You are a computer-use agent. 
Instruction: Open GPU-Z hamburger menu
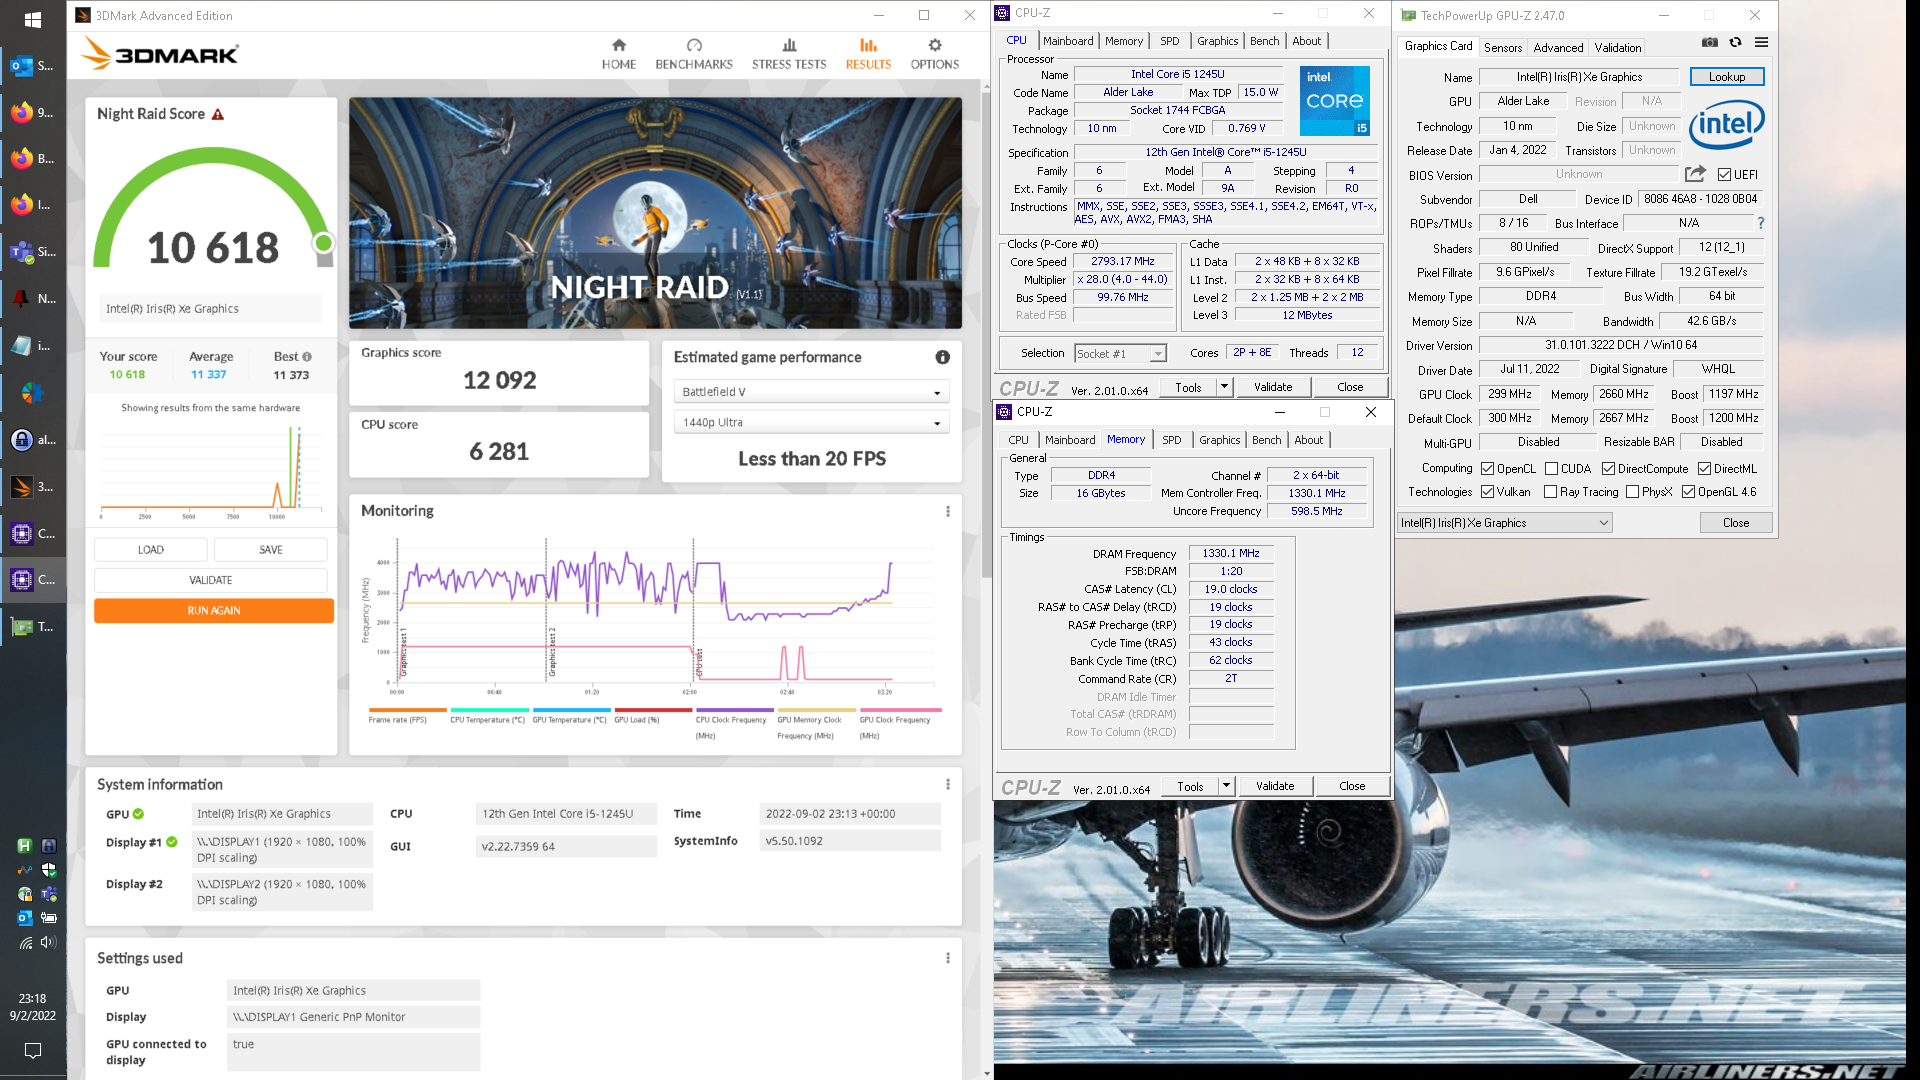tap(1761, 43)
